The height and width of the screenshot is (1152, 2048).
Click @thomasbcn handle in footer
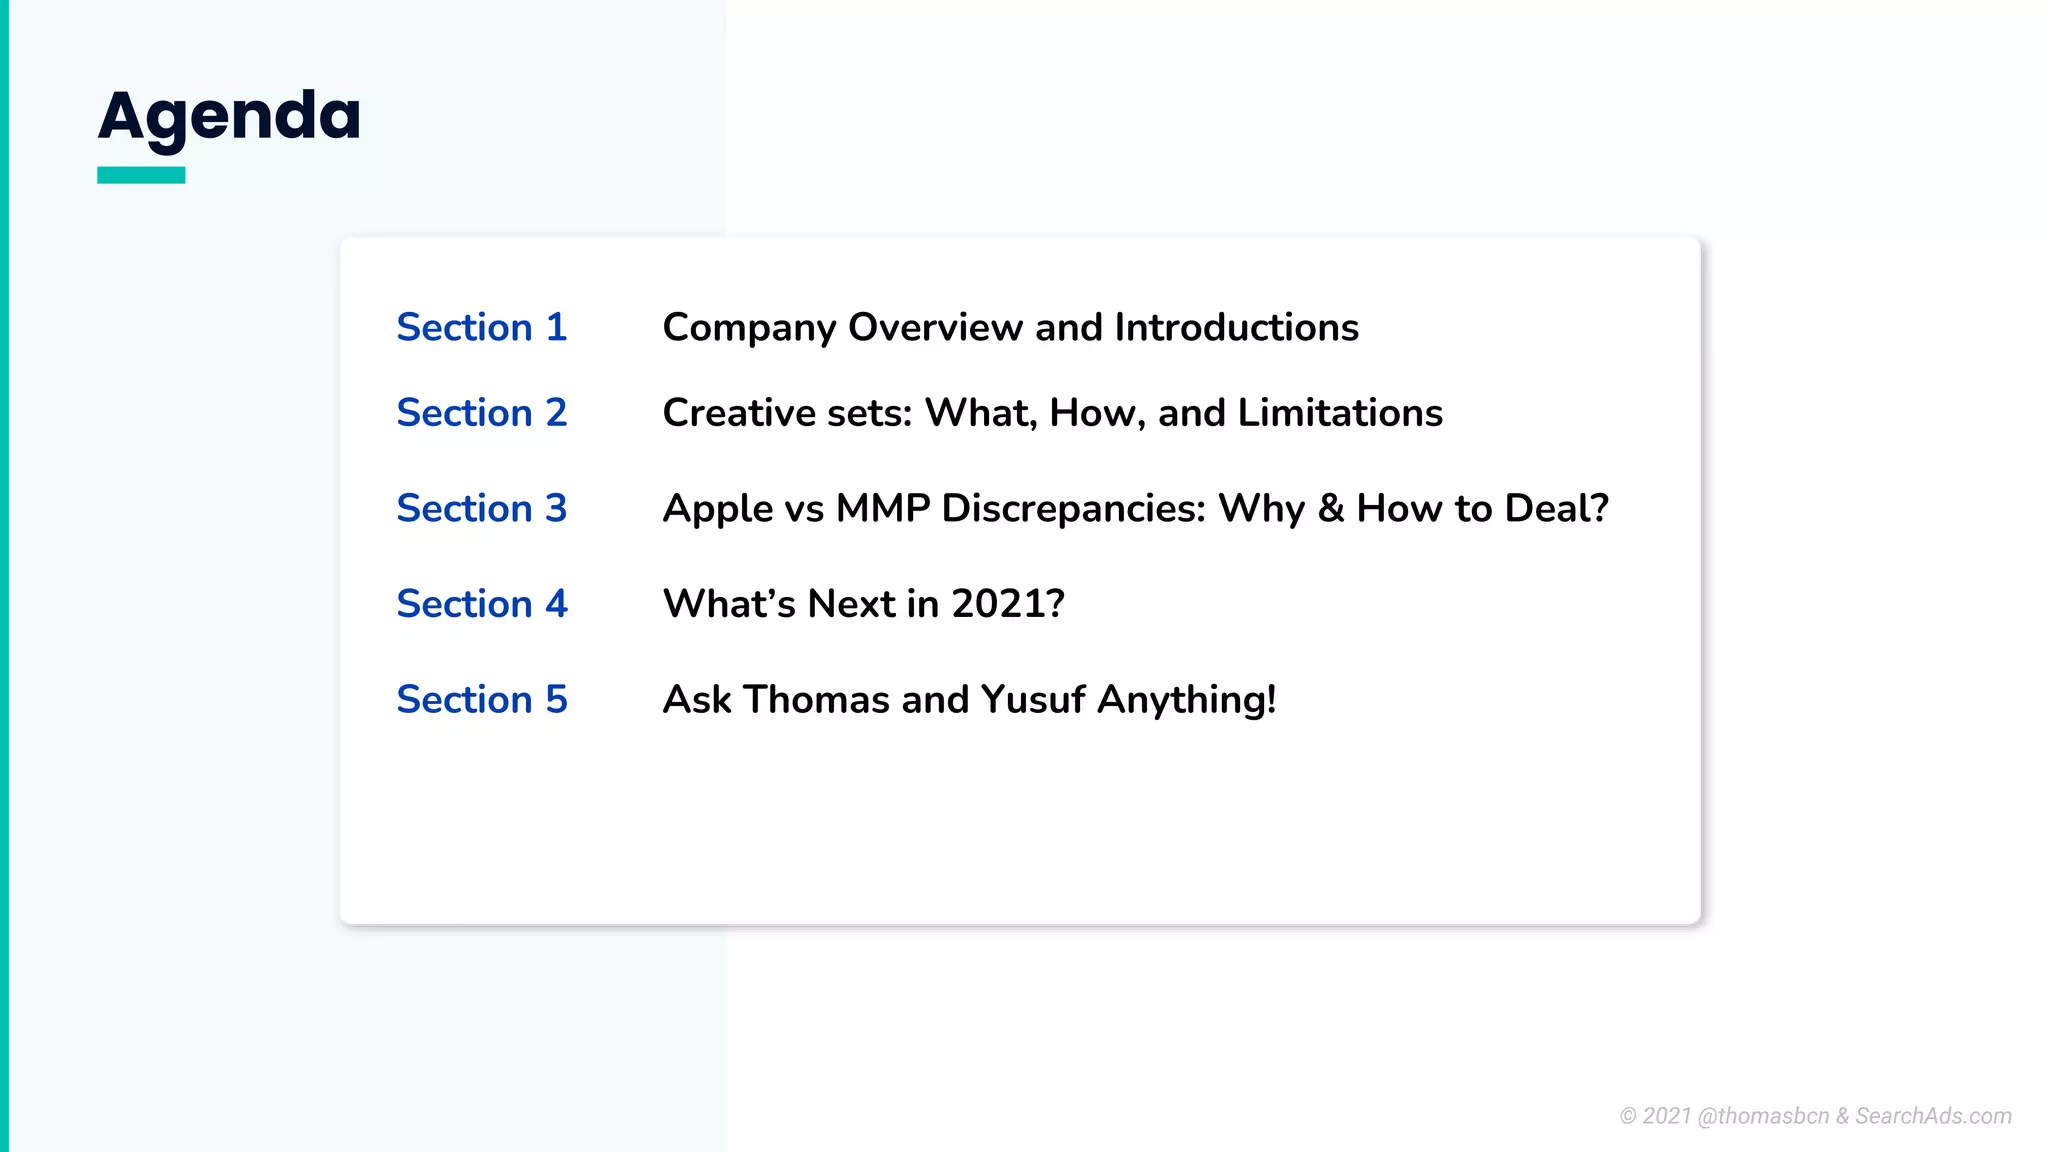pos(1763,1116)
